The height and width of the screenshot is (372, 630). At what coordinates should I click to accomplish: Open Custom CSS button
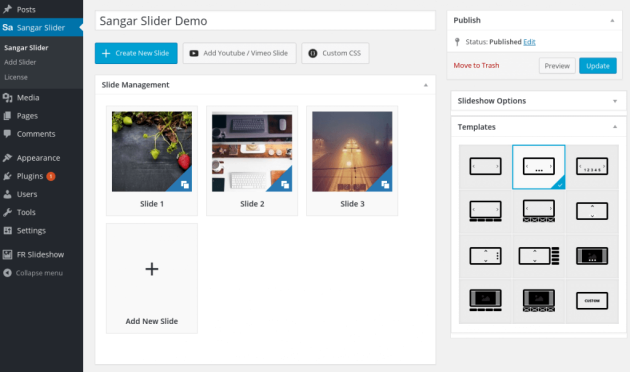pos(335,53)
